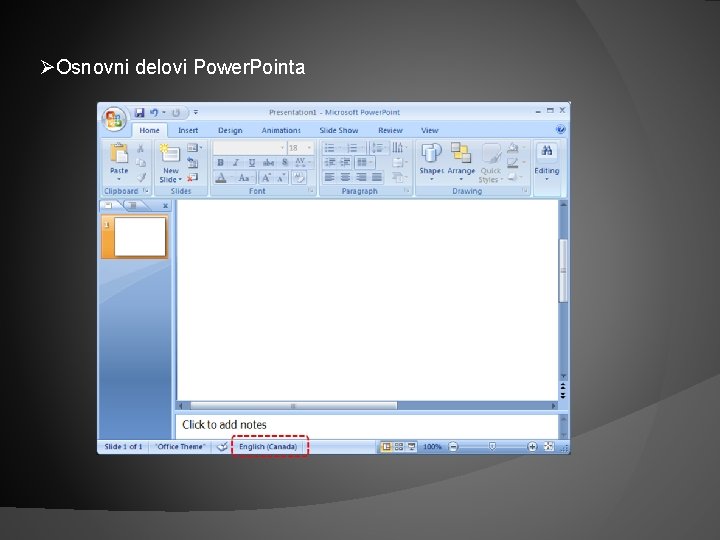Open the Animations ribbon tab
The height and width of the screenshot is (540, 720).
(x=281, y=130)
